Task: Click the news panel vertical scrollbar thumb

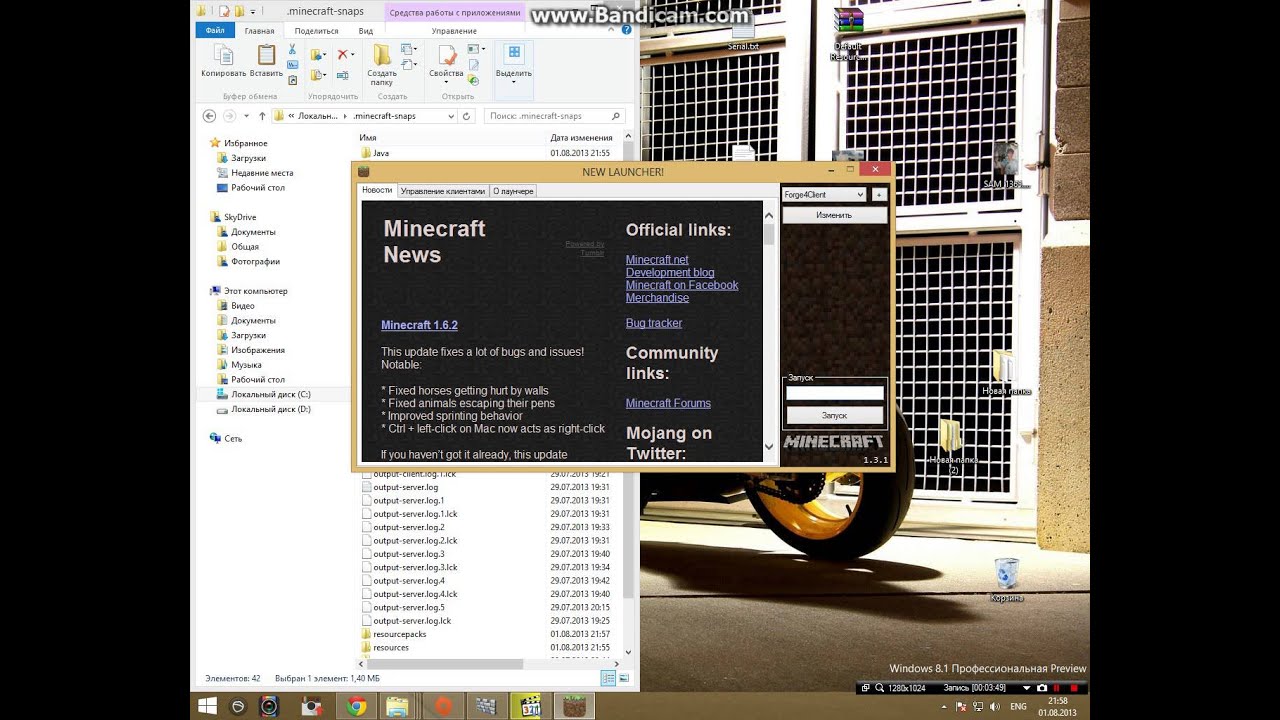Action: tap(769, 233)
